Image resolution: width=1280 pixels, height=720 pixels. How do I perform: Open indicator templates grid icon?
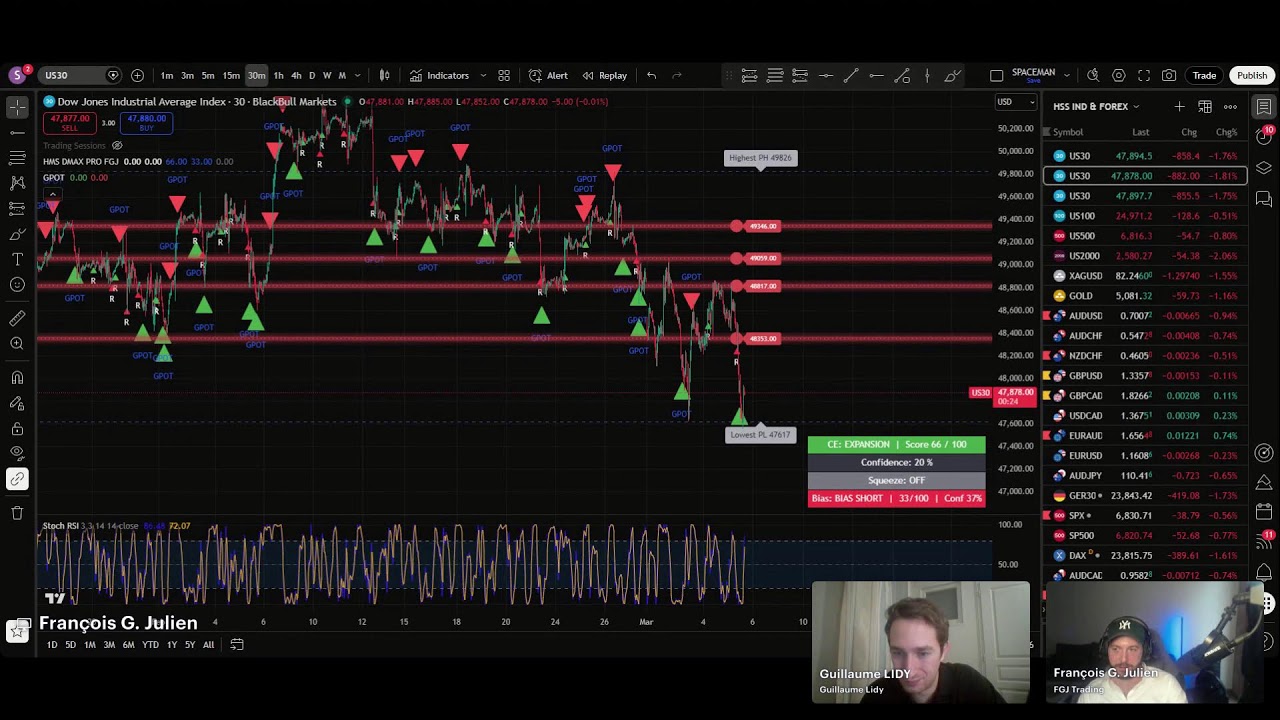point(504,75)
